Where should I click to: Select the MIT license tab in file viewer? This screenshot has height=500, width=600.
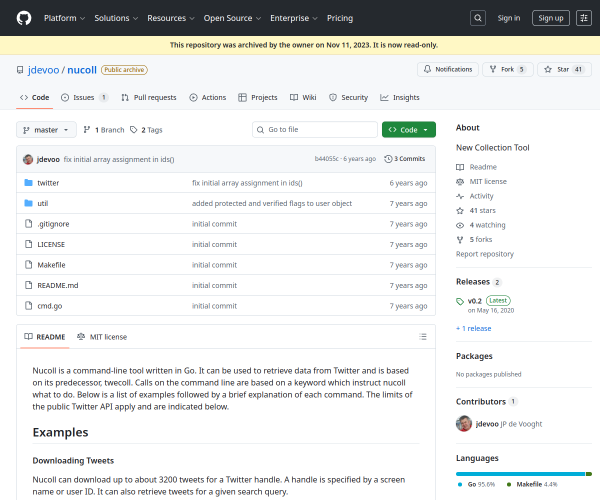coord(102,337)
